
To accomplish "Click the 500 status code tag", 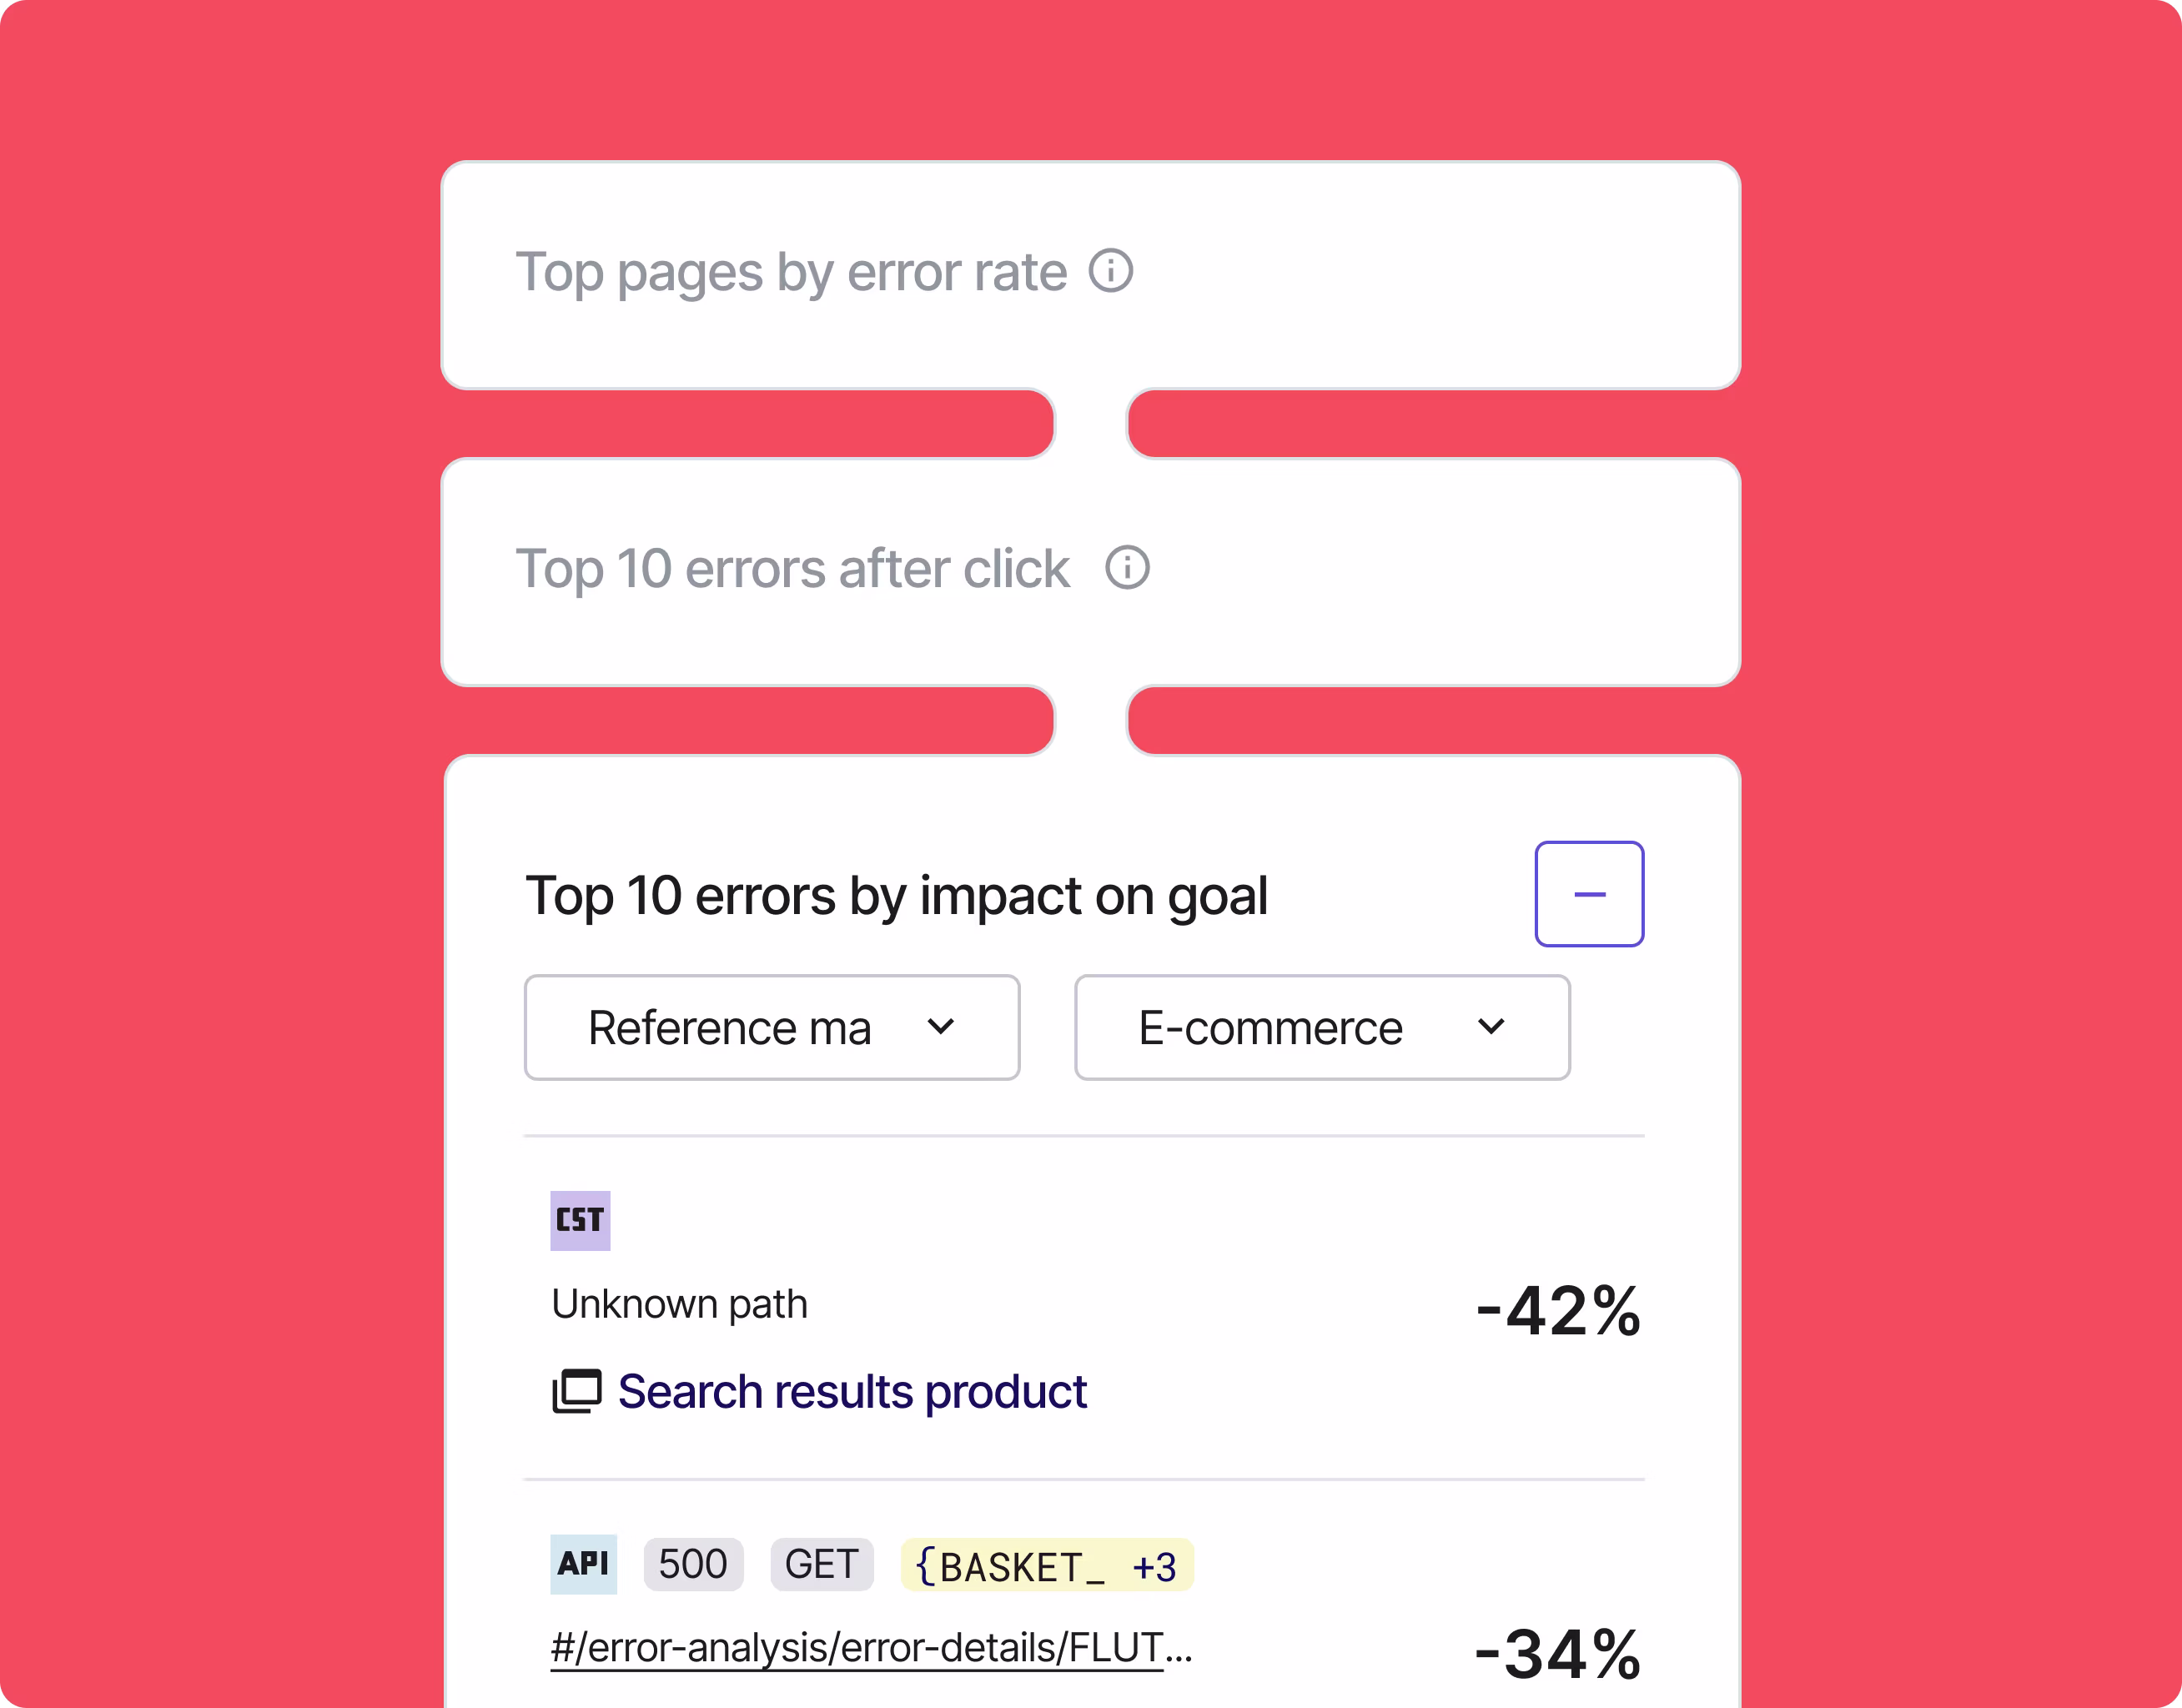I will (x=693, y=1564).
